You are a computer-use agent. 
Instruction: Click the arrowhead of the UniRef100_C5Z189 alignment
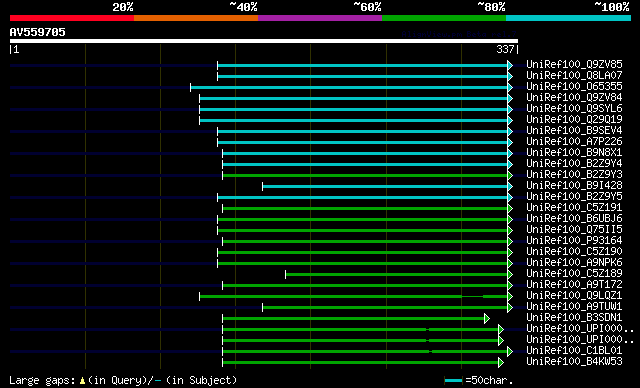click(510, 275)
